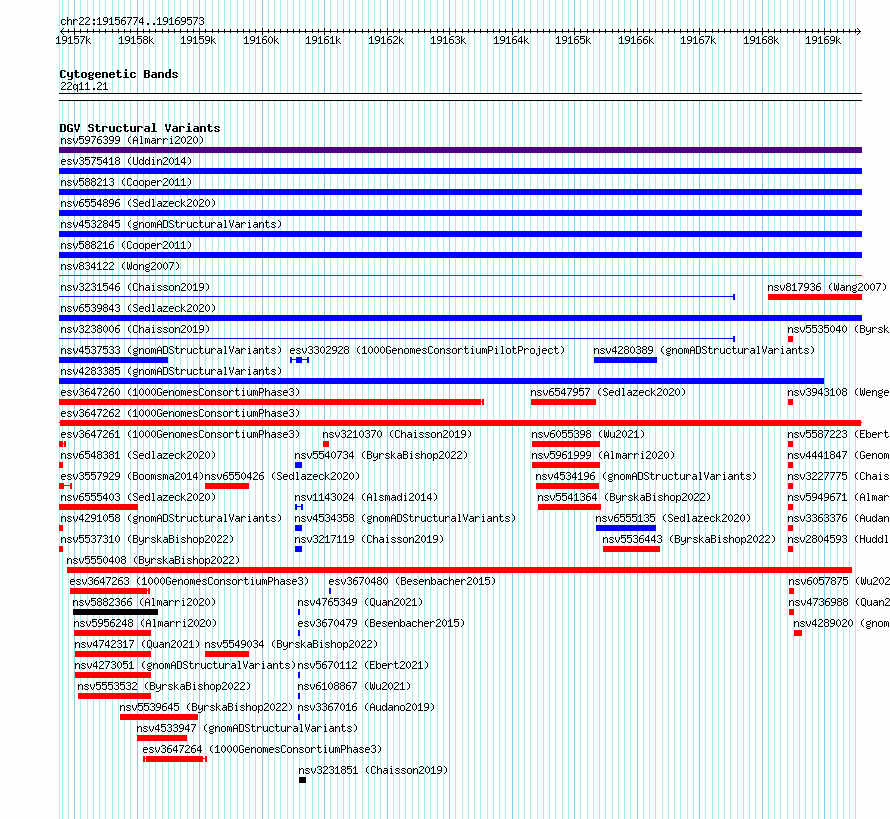Click the blue nsv4280389 variant bar
The image size is (890, 819).
point(625,360)
